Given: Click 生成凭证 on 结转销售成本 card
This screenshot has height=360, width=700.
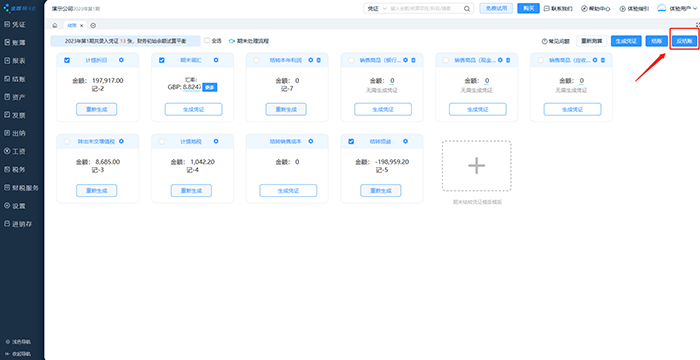Looking at the screenshot, I should tap(288, 190).
